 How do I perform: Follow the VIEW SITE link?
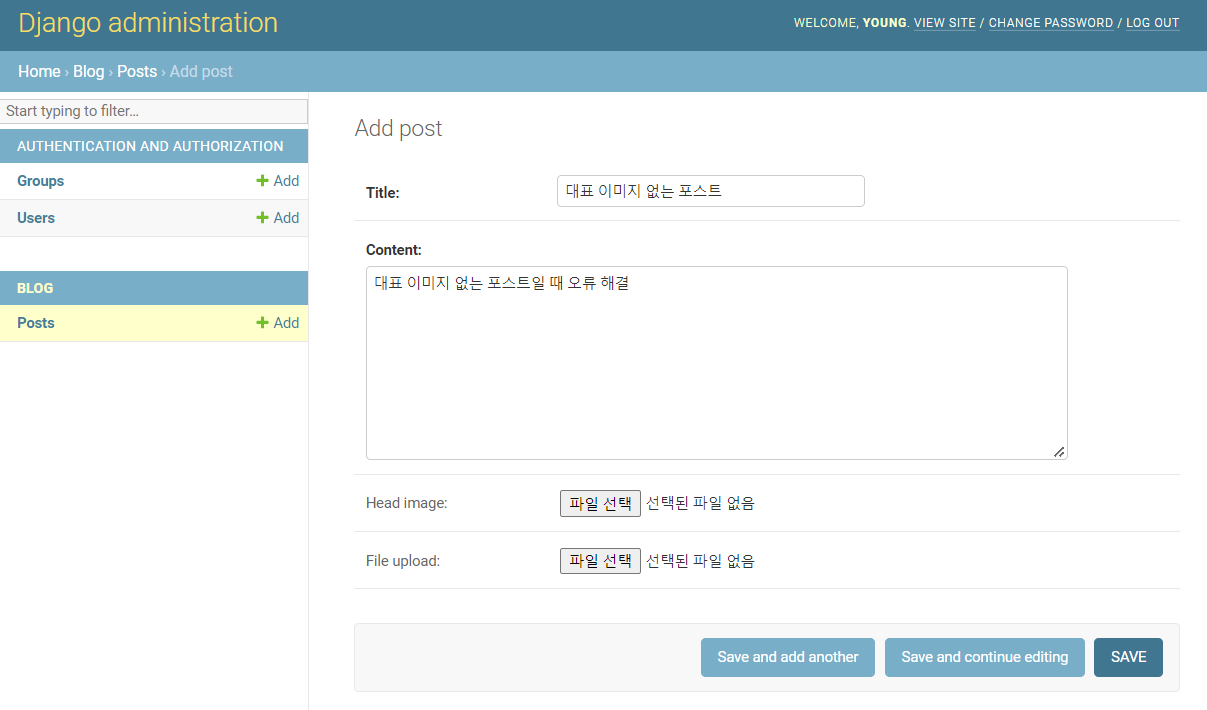(945, 23)
